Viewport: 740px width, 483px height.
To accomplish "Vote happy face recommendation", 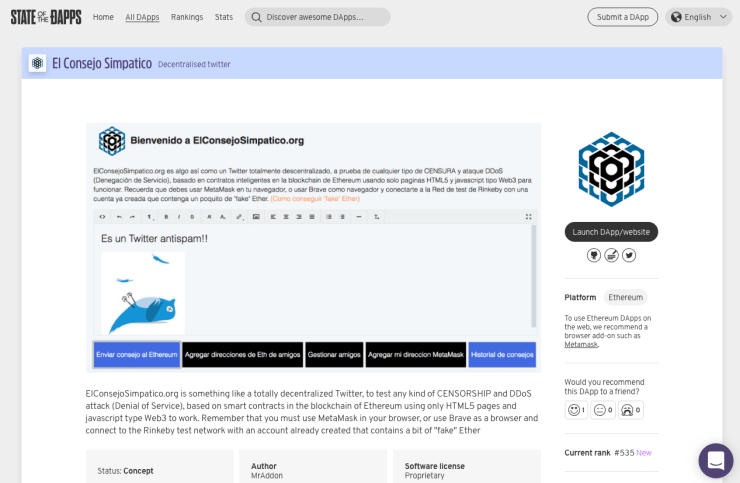I will point(574,409).
